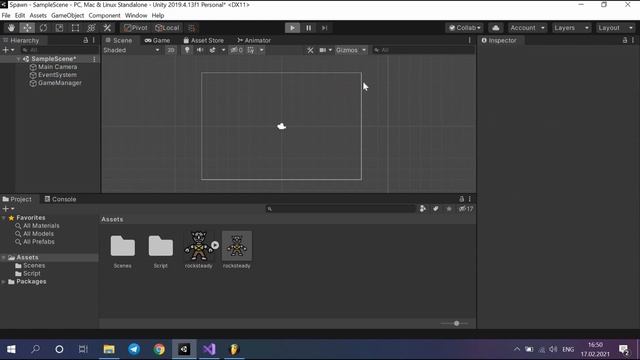Toggle hidden scene objects visibility counter
Image resolution: width=640 pixels, height=360 pixels.
click(236, 50)
